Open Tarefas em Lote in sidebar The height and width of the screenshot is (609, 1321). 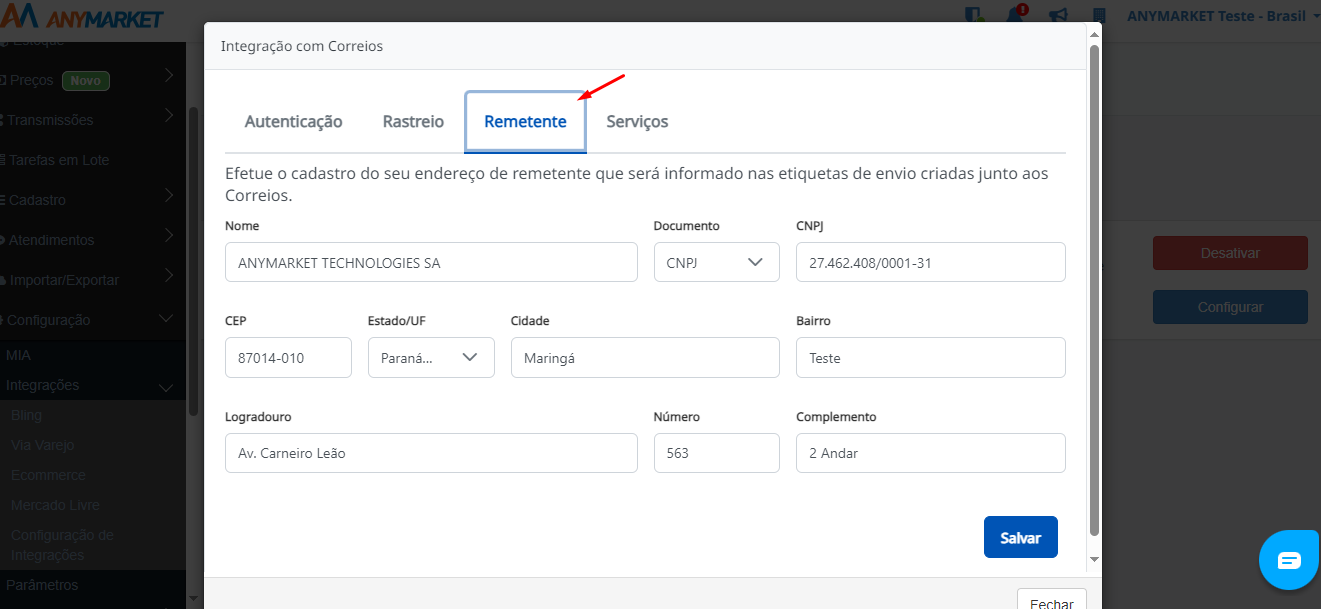tap(93, 160)
